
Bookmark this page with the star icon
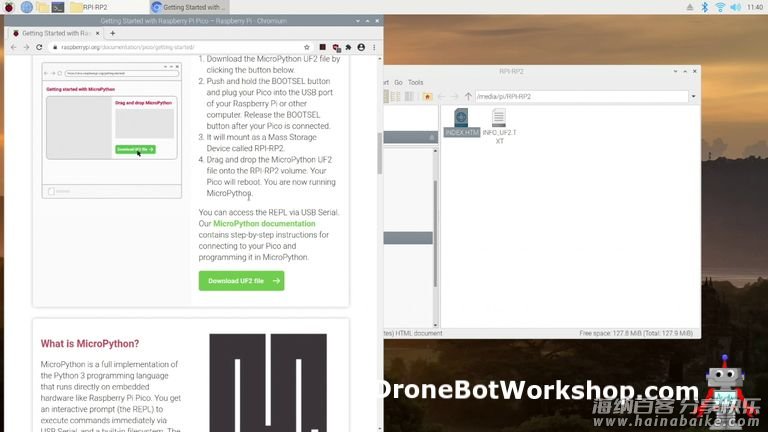point(307,47)
